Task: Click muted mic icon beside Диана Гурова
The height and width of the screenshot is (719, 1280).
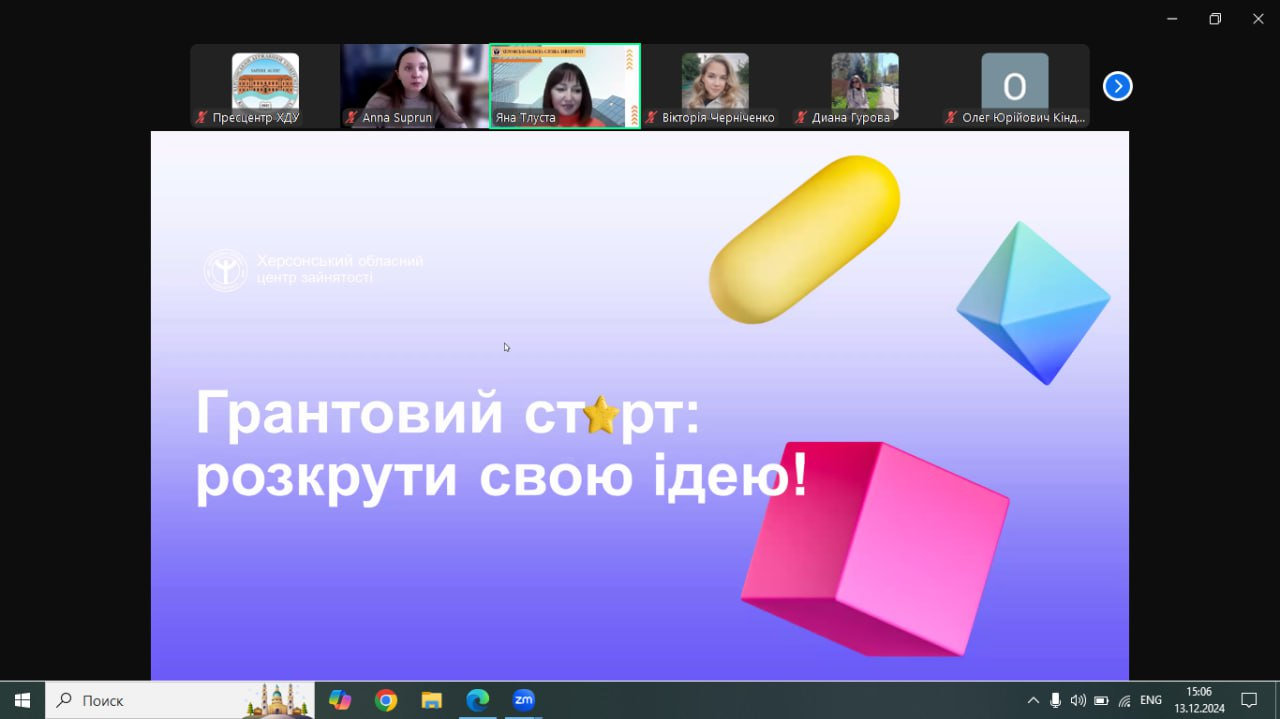Action: coord(801,118)
